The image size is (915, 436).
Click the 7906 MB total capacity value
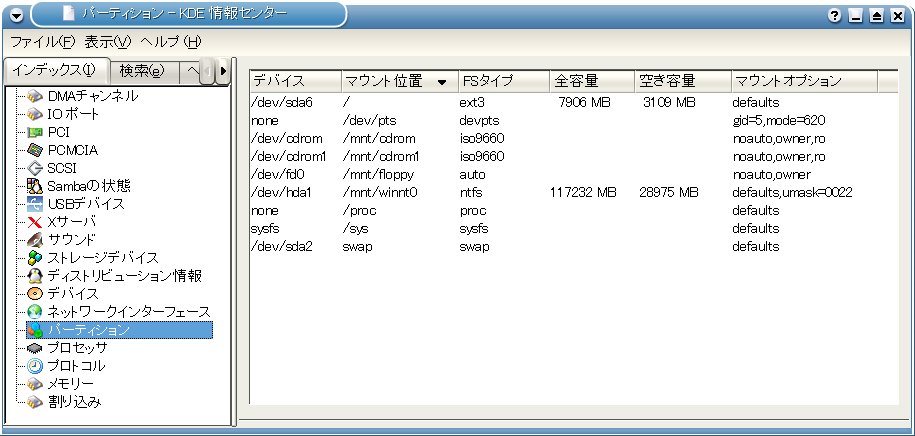point(584,103)
